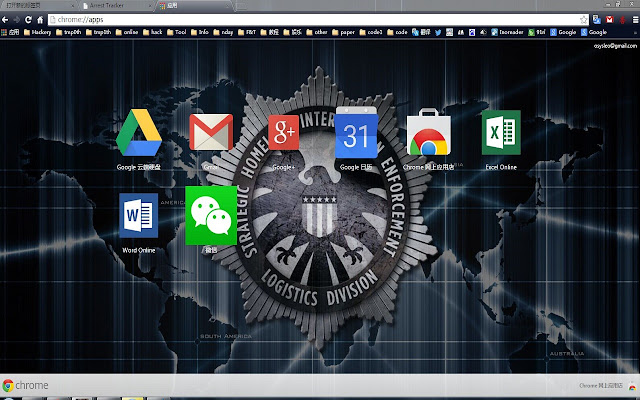640x400 pixels.
Task: Open the green WeChat app icon
Action: 211,216
